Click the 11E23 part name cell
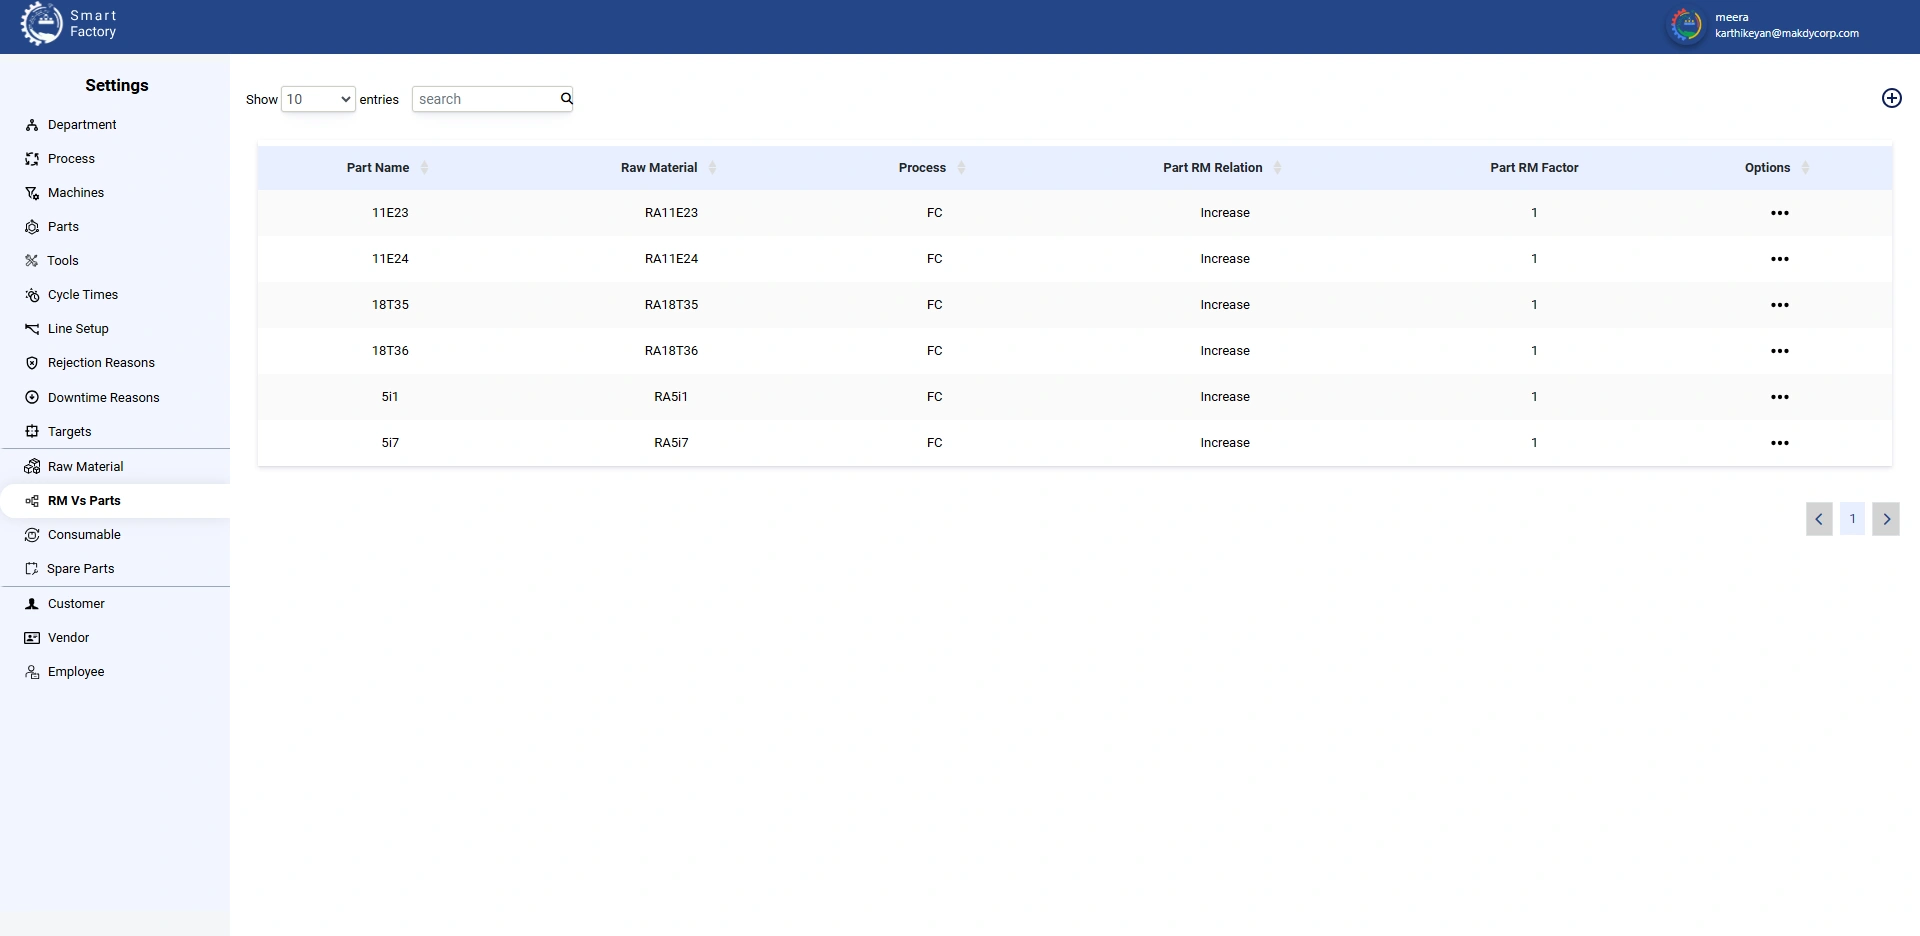This screenshot has height=936, width=1920. (x=390, y=213)
